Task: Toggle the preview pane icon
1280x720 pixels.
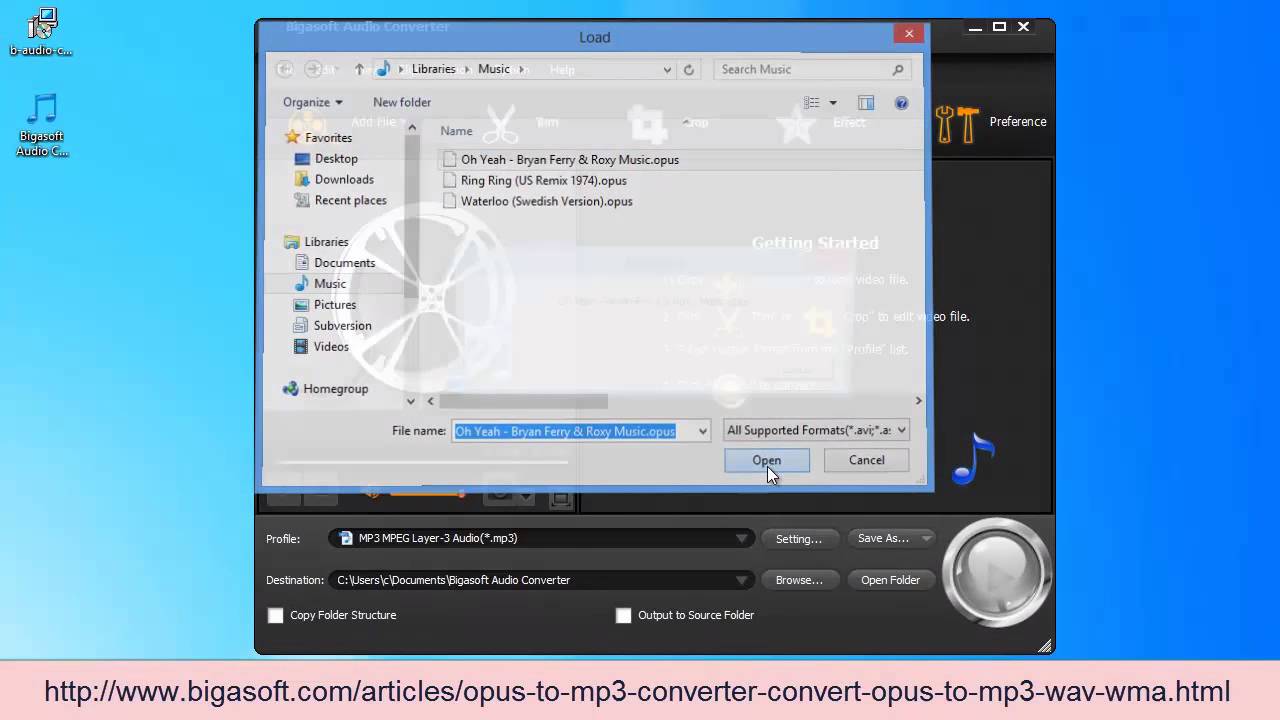Action: pos(866,103)
